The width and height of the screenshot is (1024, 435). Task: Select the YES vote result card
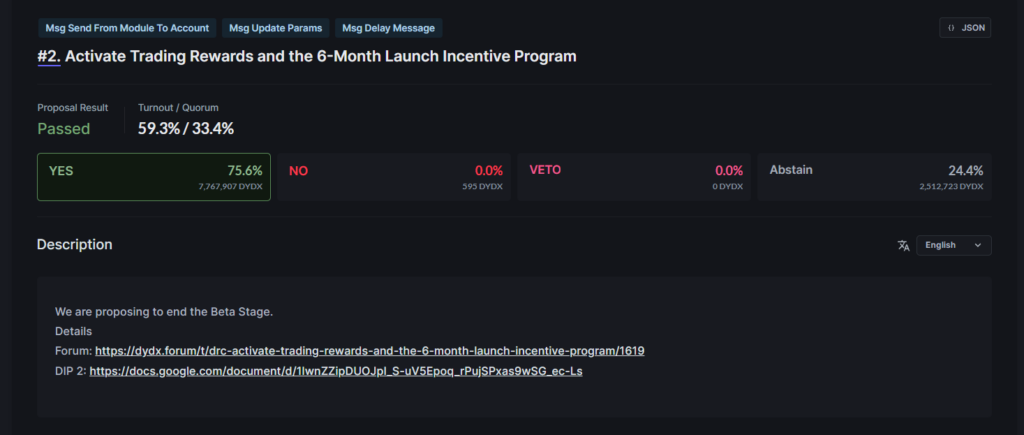(154, 177)
